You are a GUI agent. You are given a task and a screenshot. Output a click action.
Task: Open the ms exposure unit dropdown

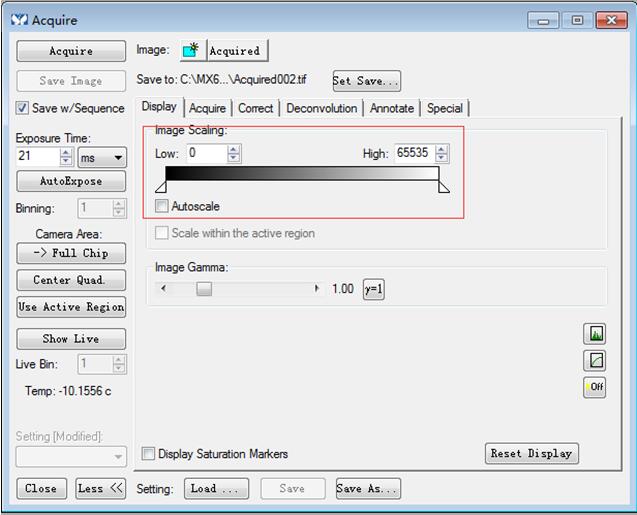[x=102, y=158]
